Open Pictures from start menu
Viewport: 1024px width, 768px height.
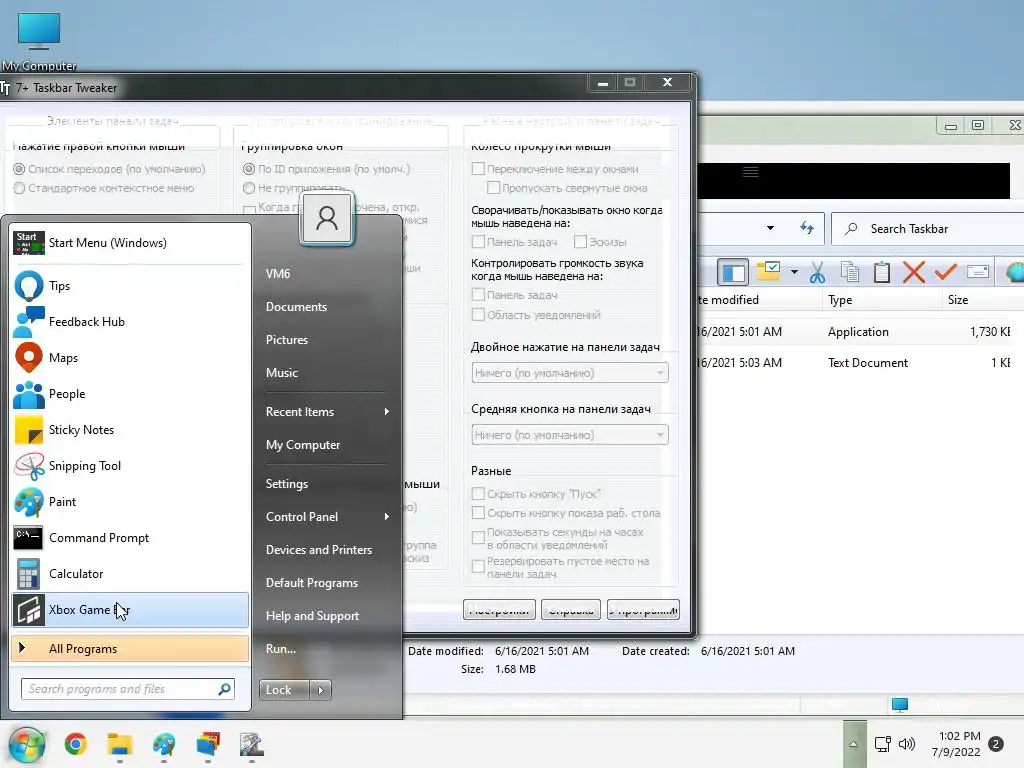(x=327, y=340)
